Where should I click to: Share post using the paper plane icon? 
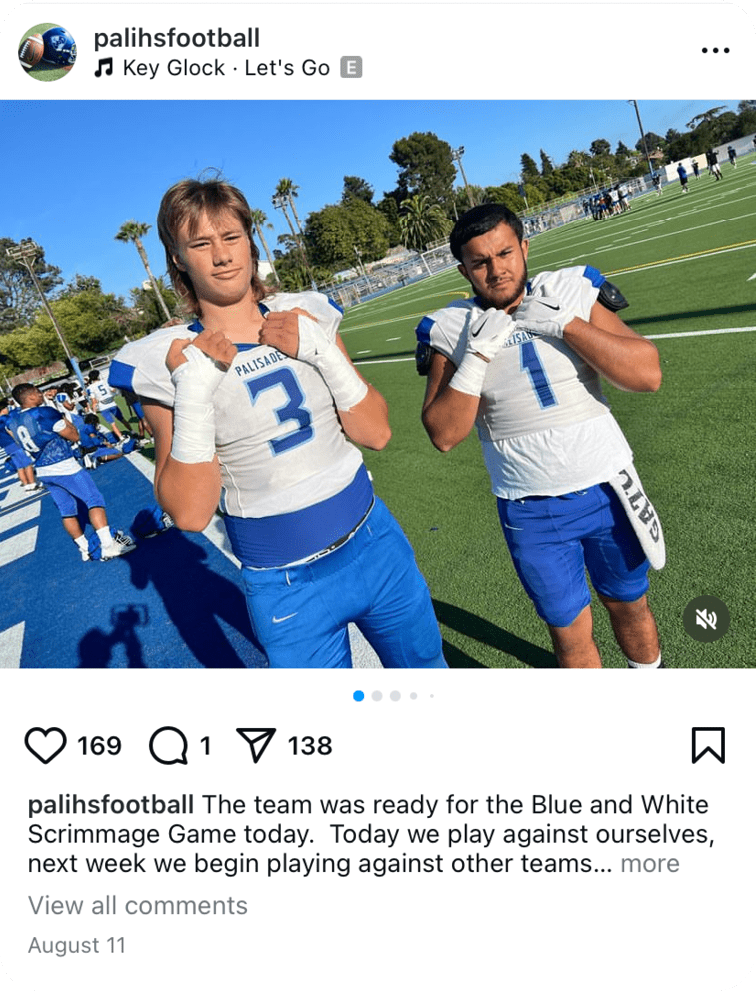coord(256,746)
